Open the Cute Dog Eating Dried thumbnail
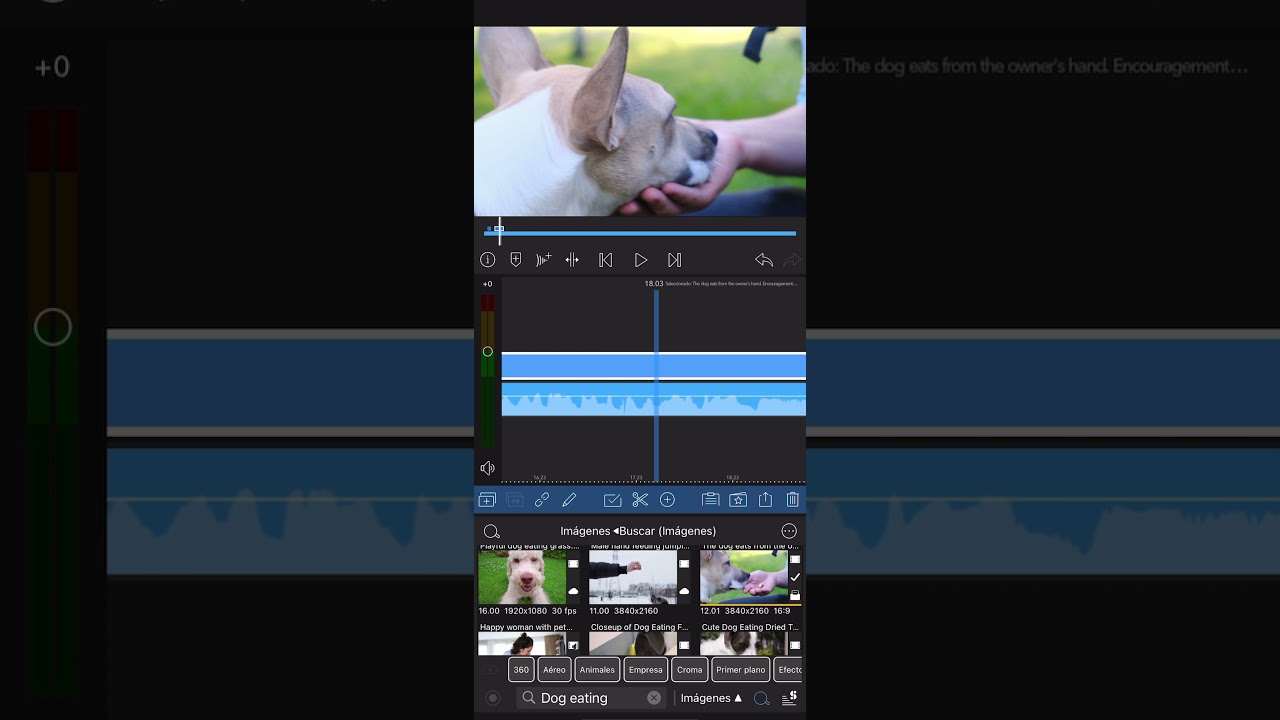 click(x=744, y=644)
